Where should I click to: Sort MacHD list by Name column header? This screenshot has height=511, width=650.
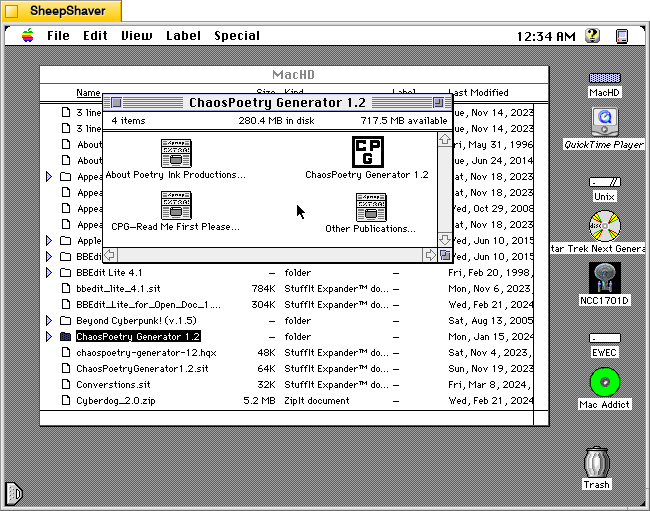tap(88, 93)
